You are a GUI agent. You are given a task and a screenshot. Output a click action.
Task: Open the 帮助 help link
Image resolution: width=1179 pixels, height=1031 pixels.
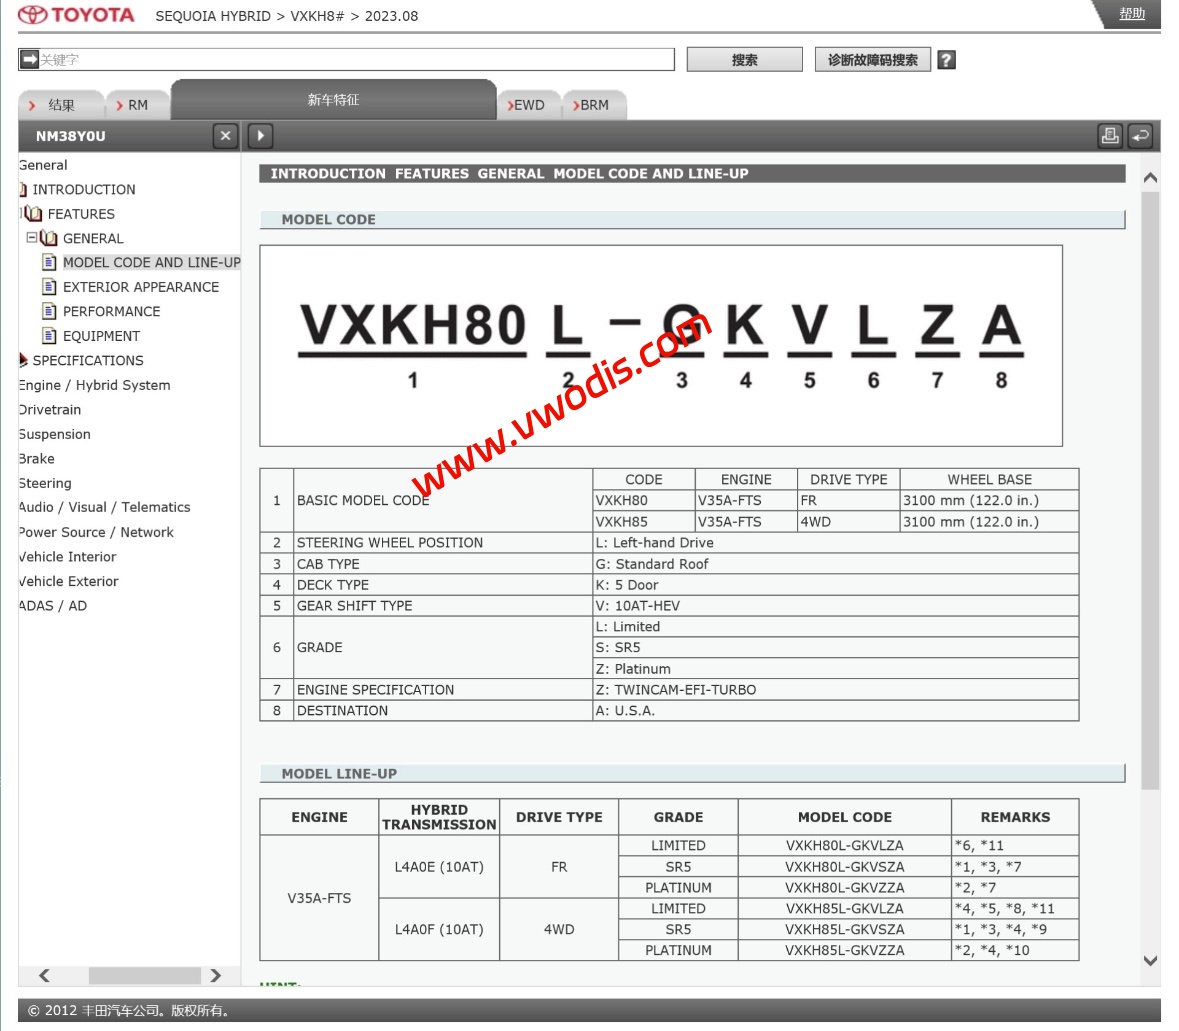click(x=1132, y=14)
